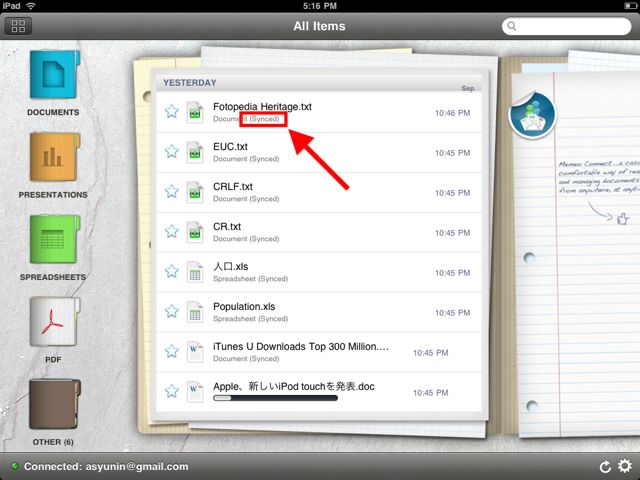Open iTunes U Downloads Top 300 Million
Image resolution: width=640 pixels, height=480 pixels.
pos(319,352)
